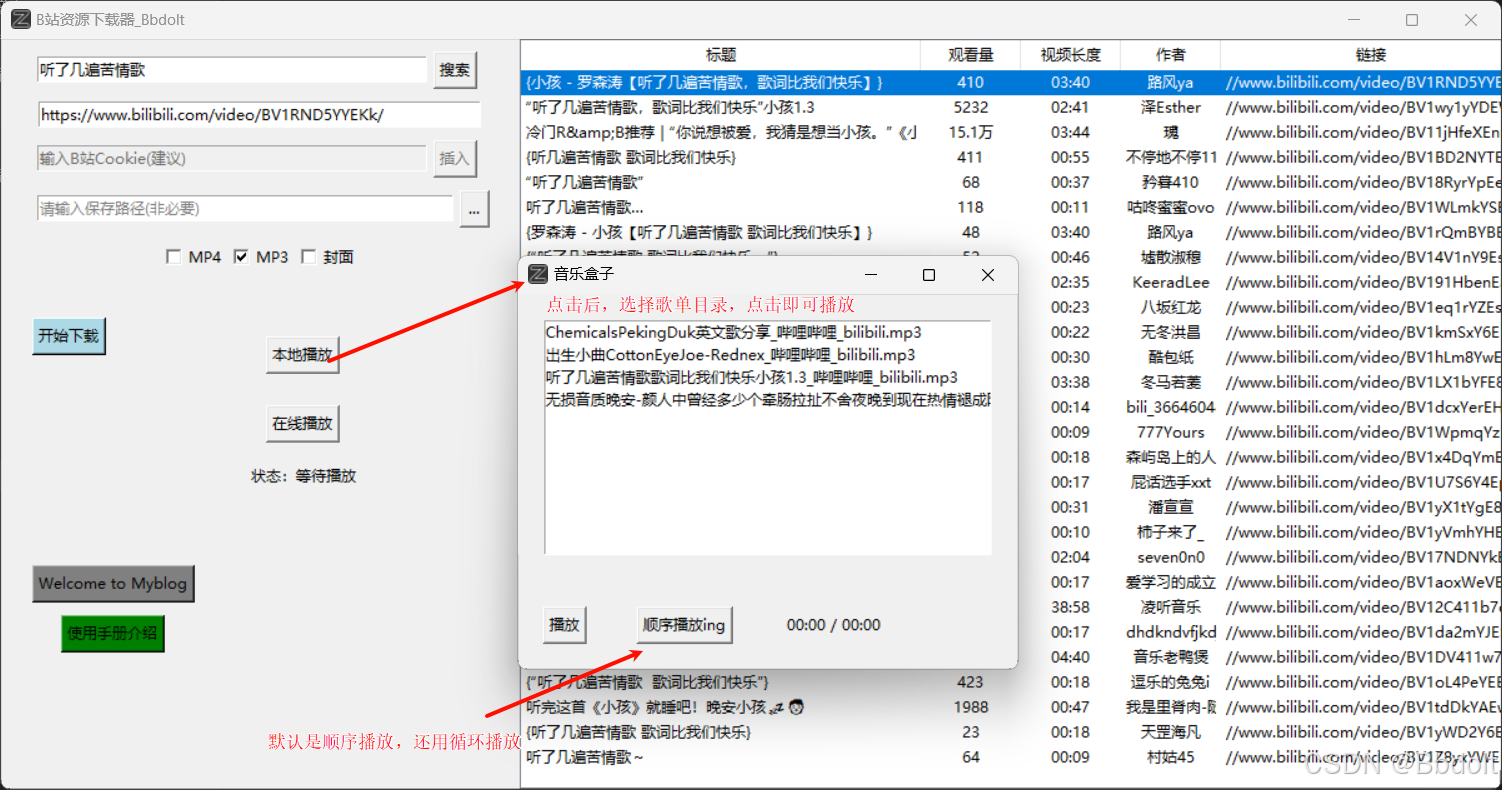Maximize the 音乐盒子 window
1502x790 pixels.
[x=929, y=275]
